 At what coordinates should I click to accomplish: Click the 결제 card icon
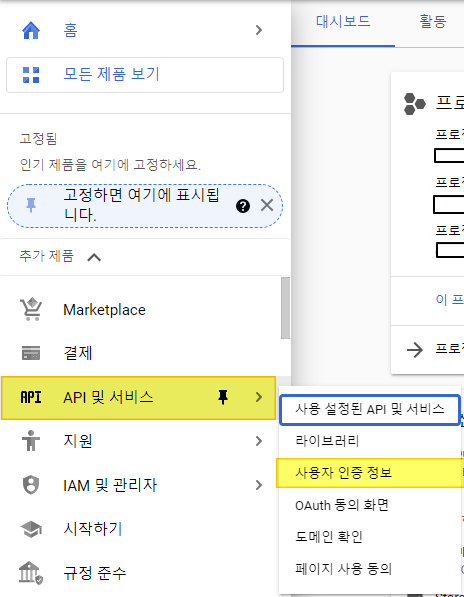(x=31, y=353)
